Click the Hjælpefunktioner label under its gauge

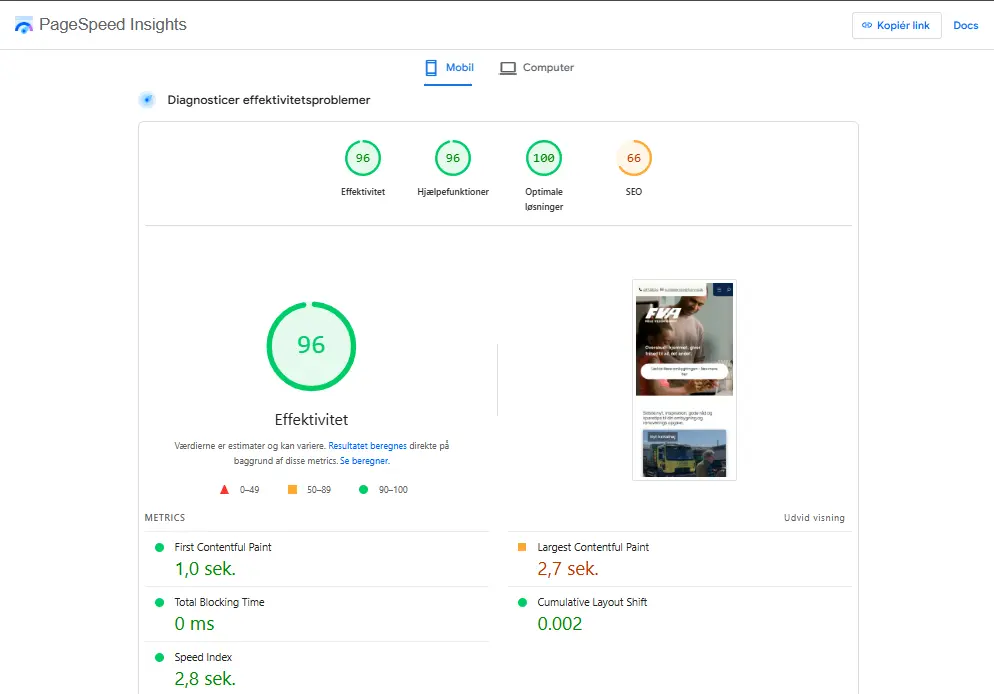pyautogui.click(x=453, y=191)
